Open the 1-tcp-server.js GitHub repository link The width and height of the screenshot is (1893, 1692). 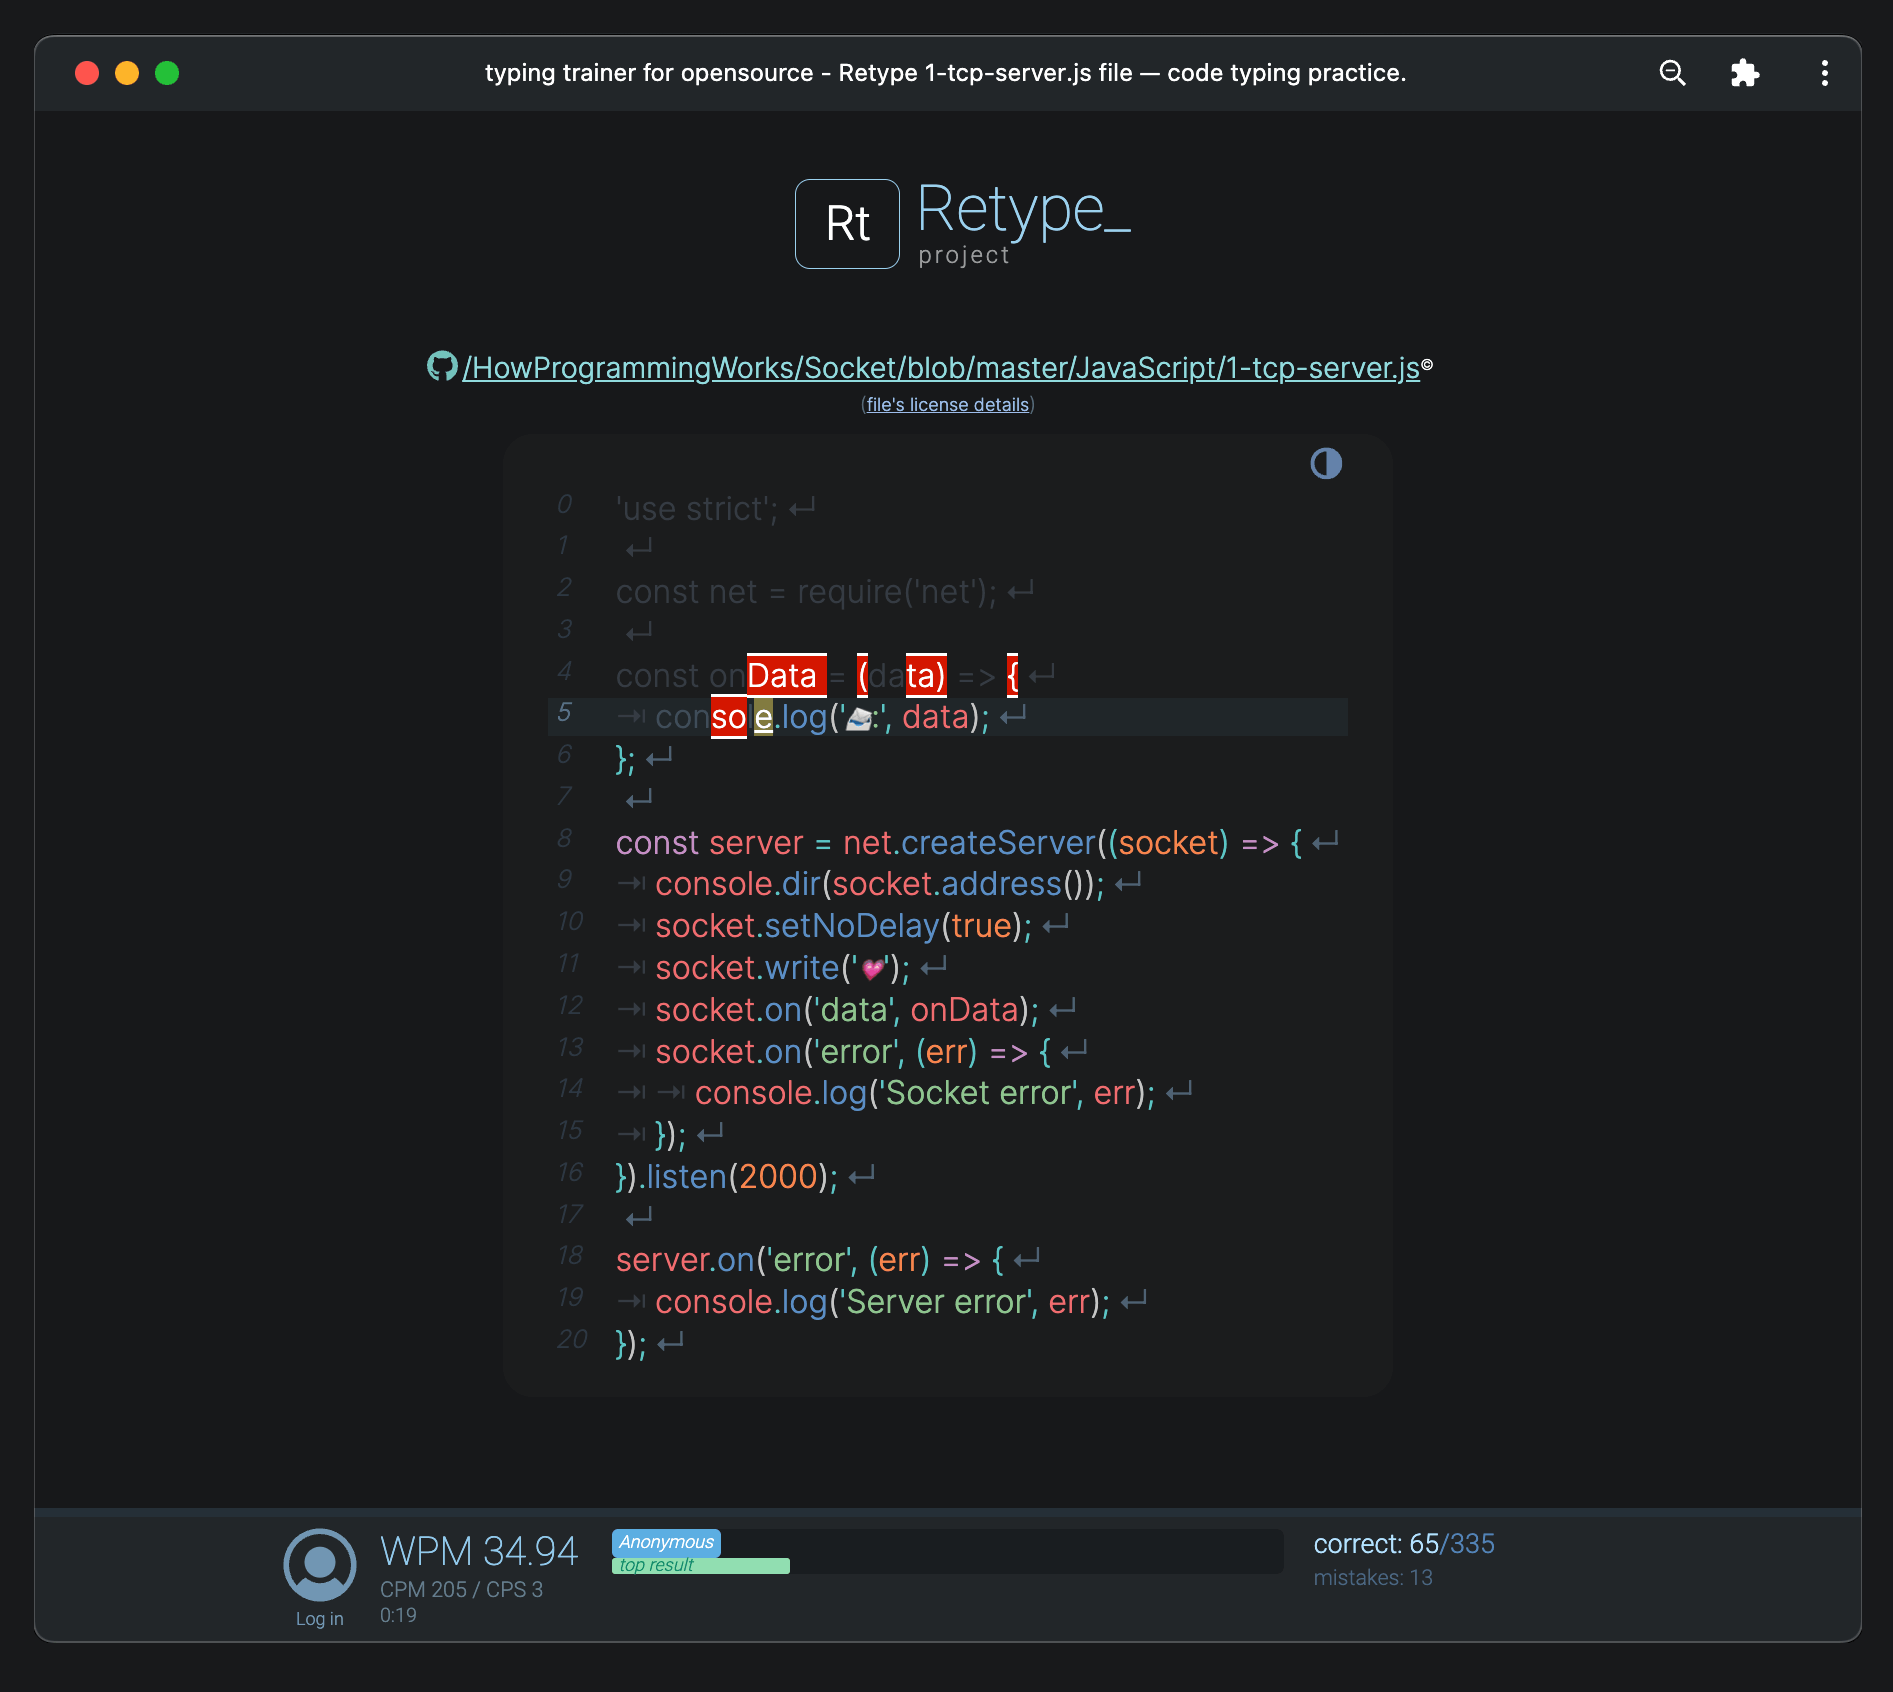(x=945, y=367)
